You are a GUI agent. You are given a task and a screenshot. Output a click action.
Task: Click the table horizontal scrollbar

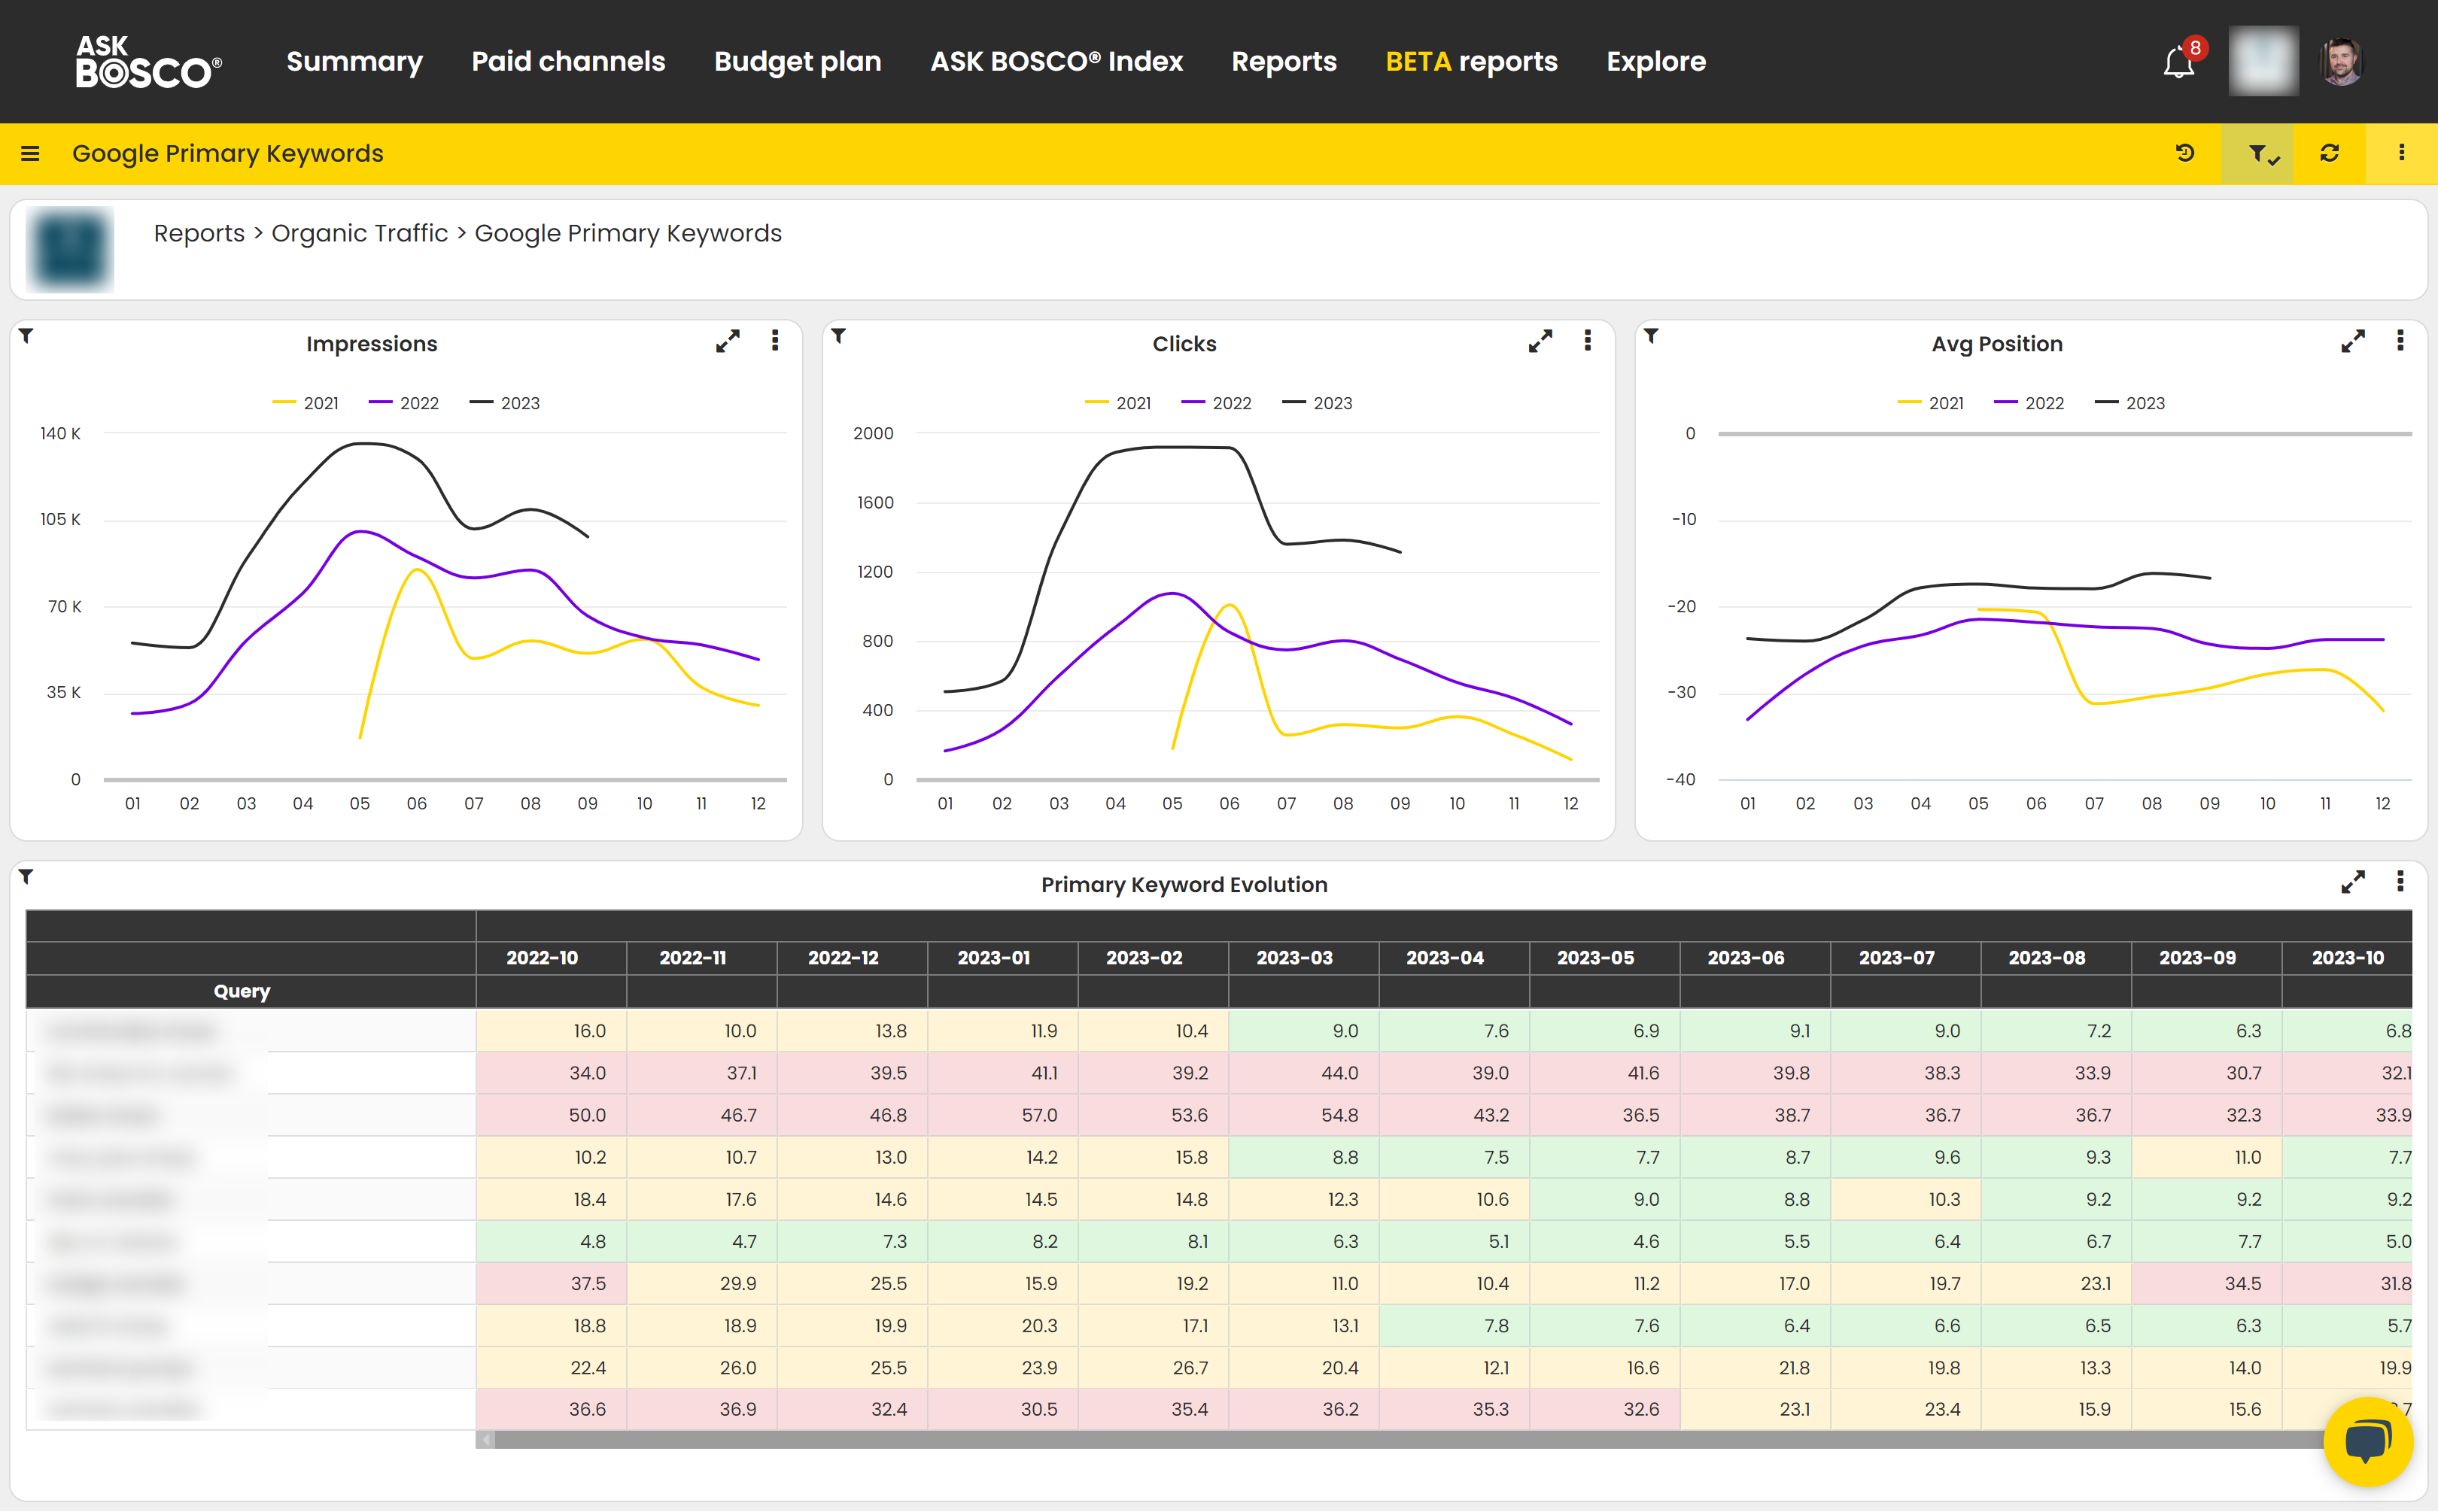[x=1400, y=1440]
